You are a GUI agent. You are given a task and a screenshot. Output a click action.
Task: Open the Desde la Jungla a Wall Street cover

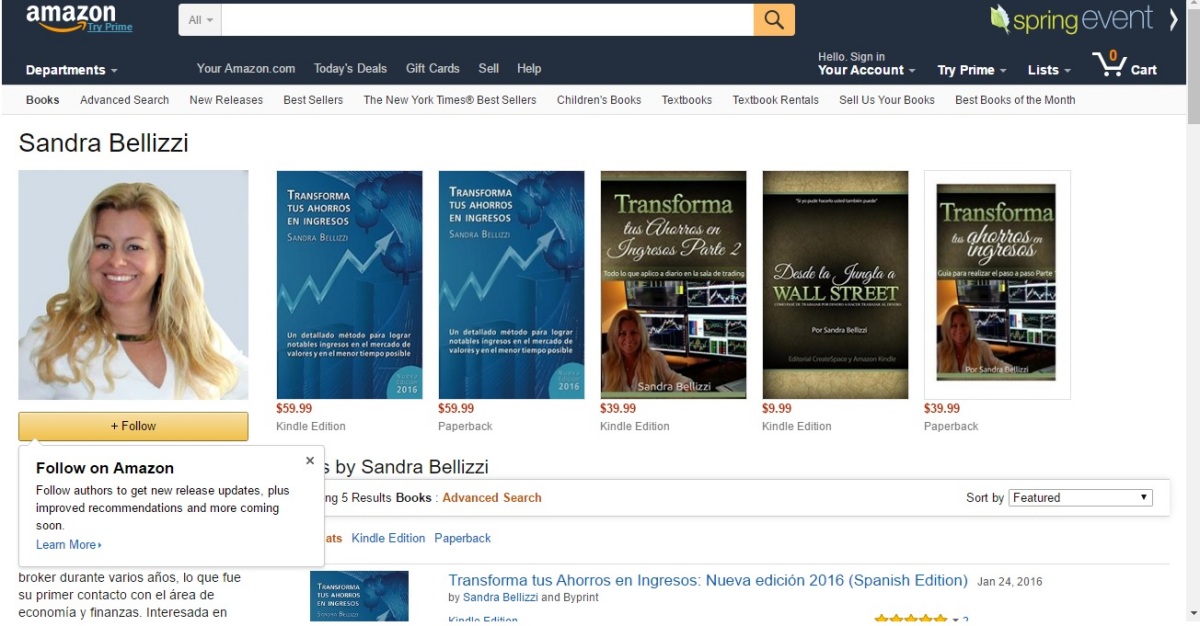point(835,285)
